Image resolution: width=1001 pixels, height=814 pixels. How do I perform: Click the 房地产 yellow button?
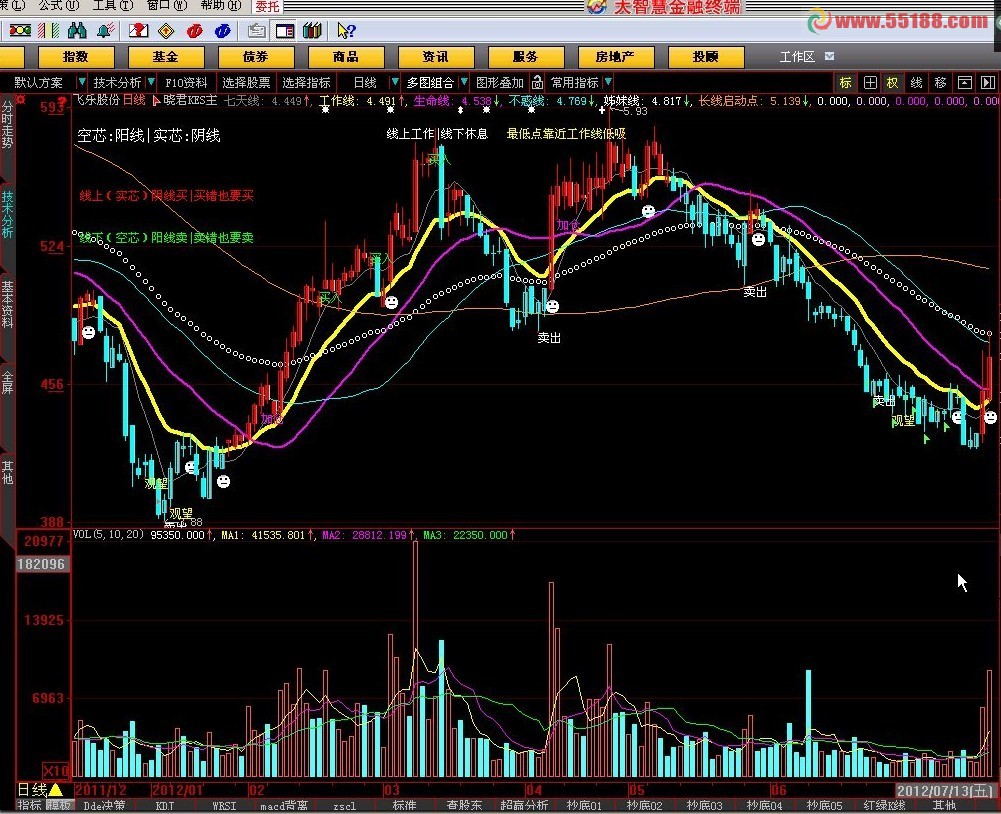(x=616, y=57)
